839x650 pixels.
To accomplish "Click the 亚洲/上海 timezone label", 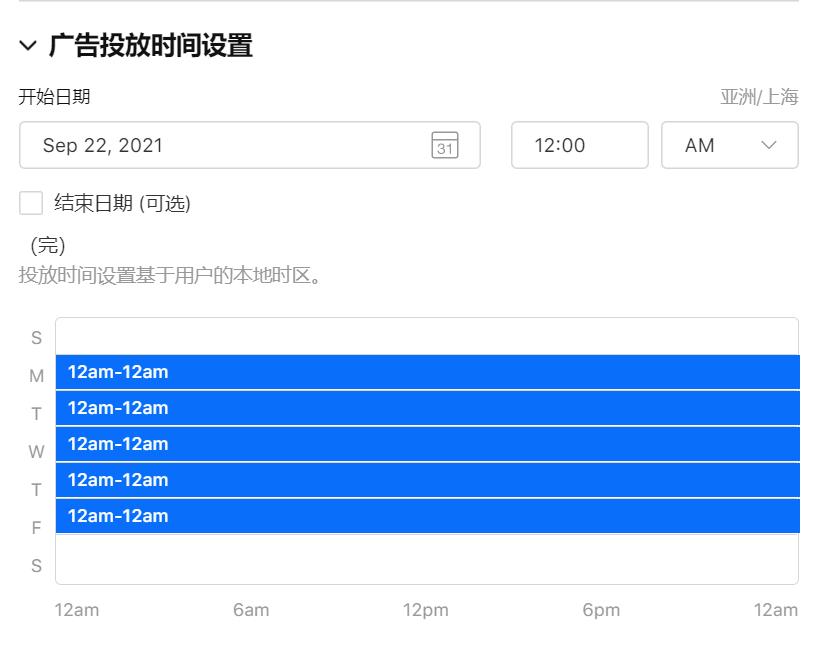I will coord(761,97).
